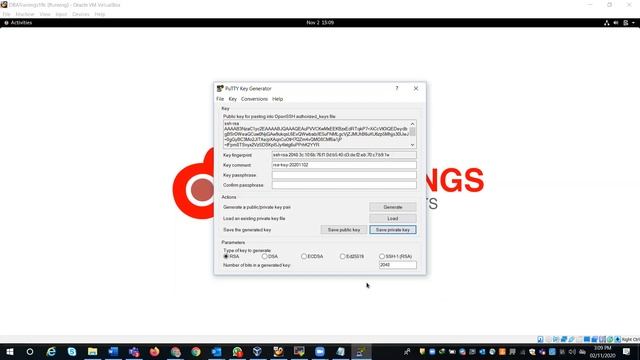Open the Windows notification center
This screenshot has height=360, width=640.
(x=627, y=351)
